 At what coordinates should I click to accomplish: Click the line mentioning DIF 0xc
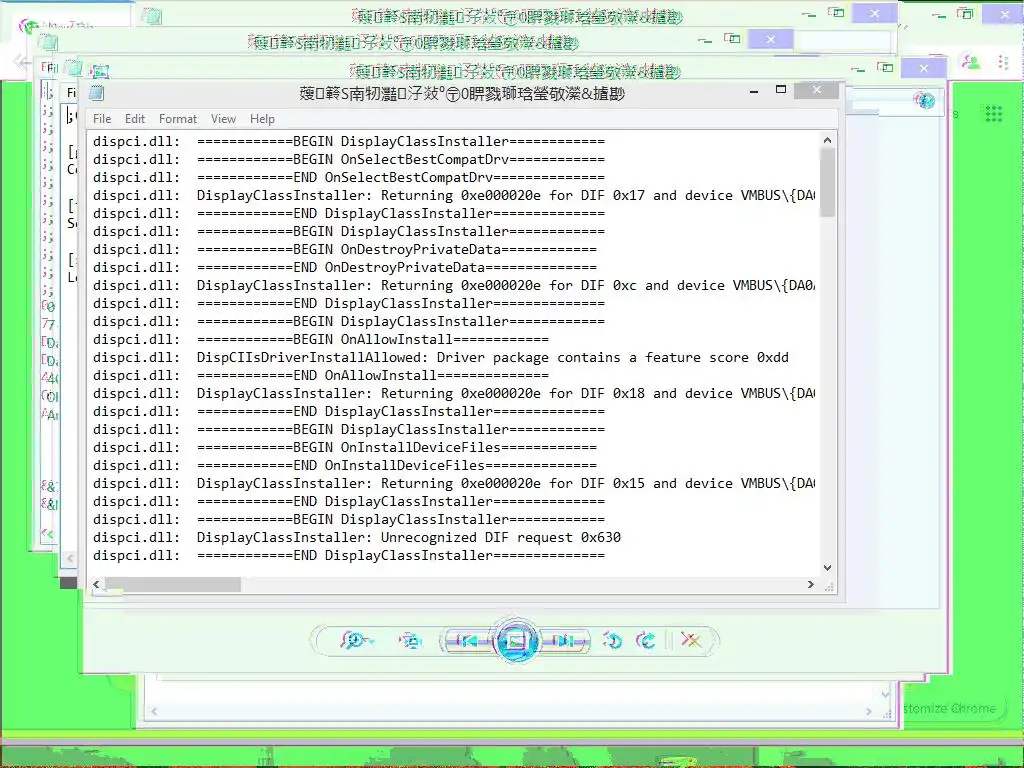(x=453, y=285)
